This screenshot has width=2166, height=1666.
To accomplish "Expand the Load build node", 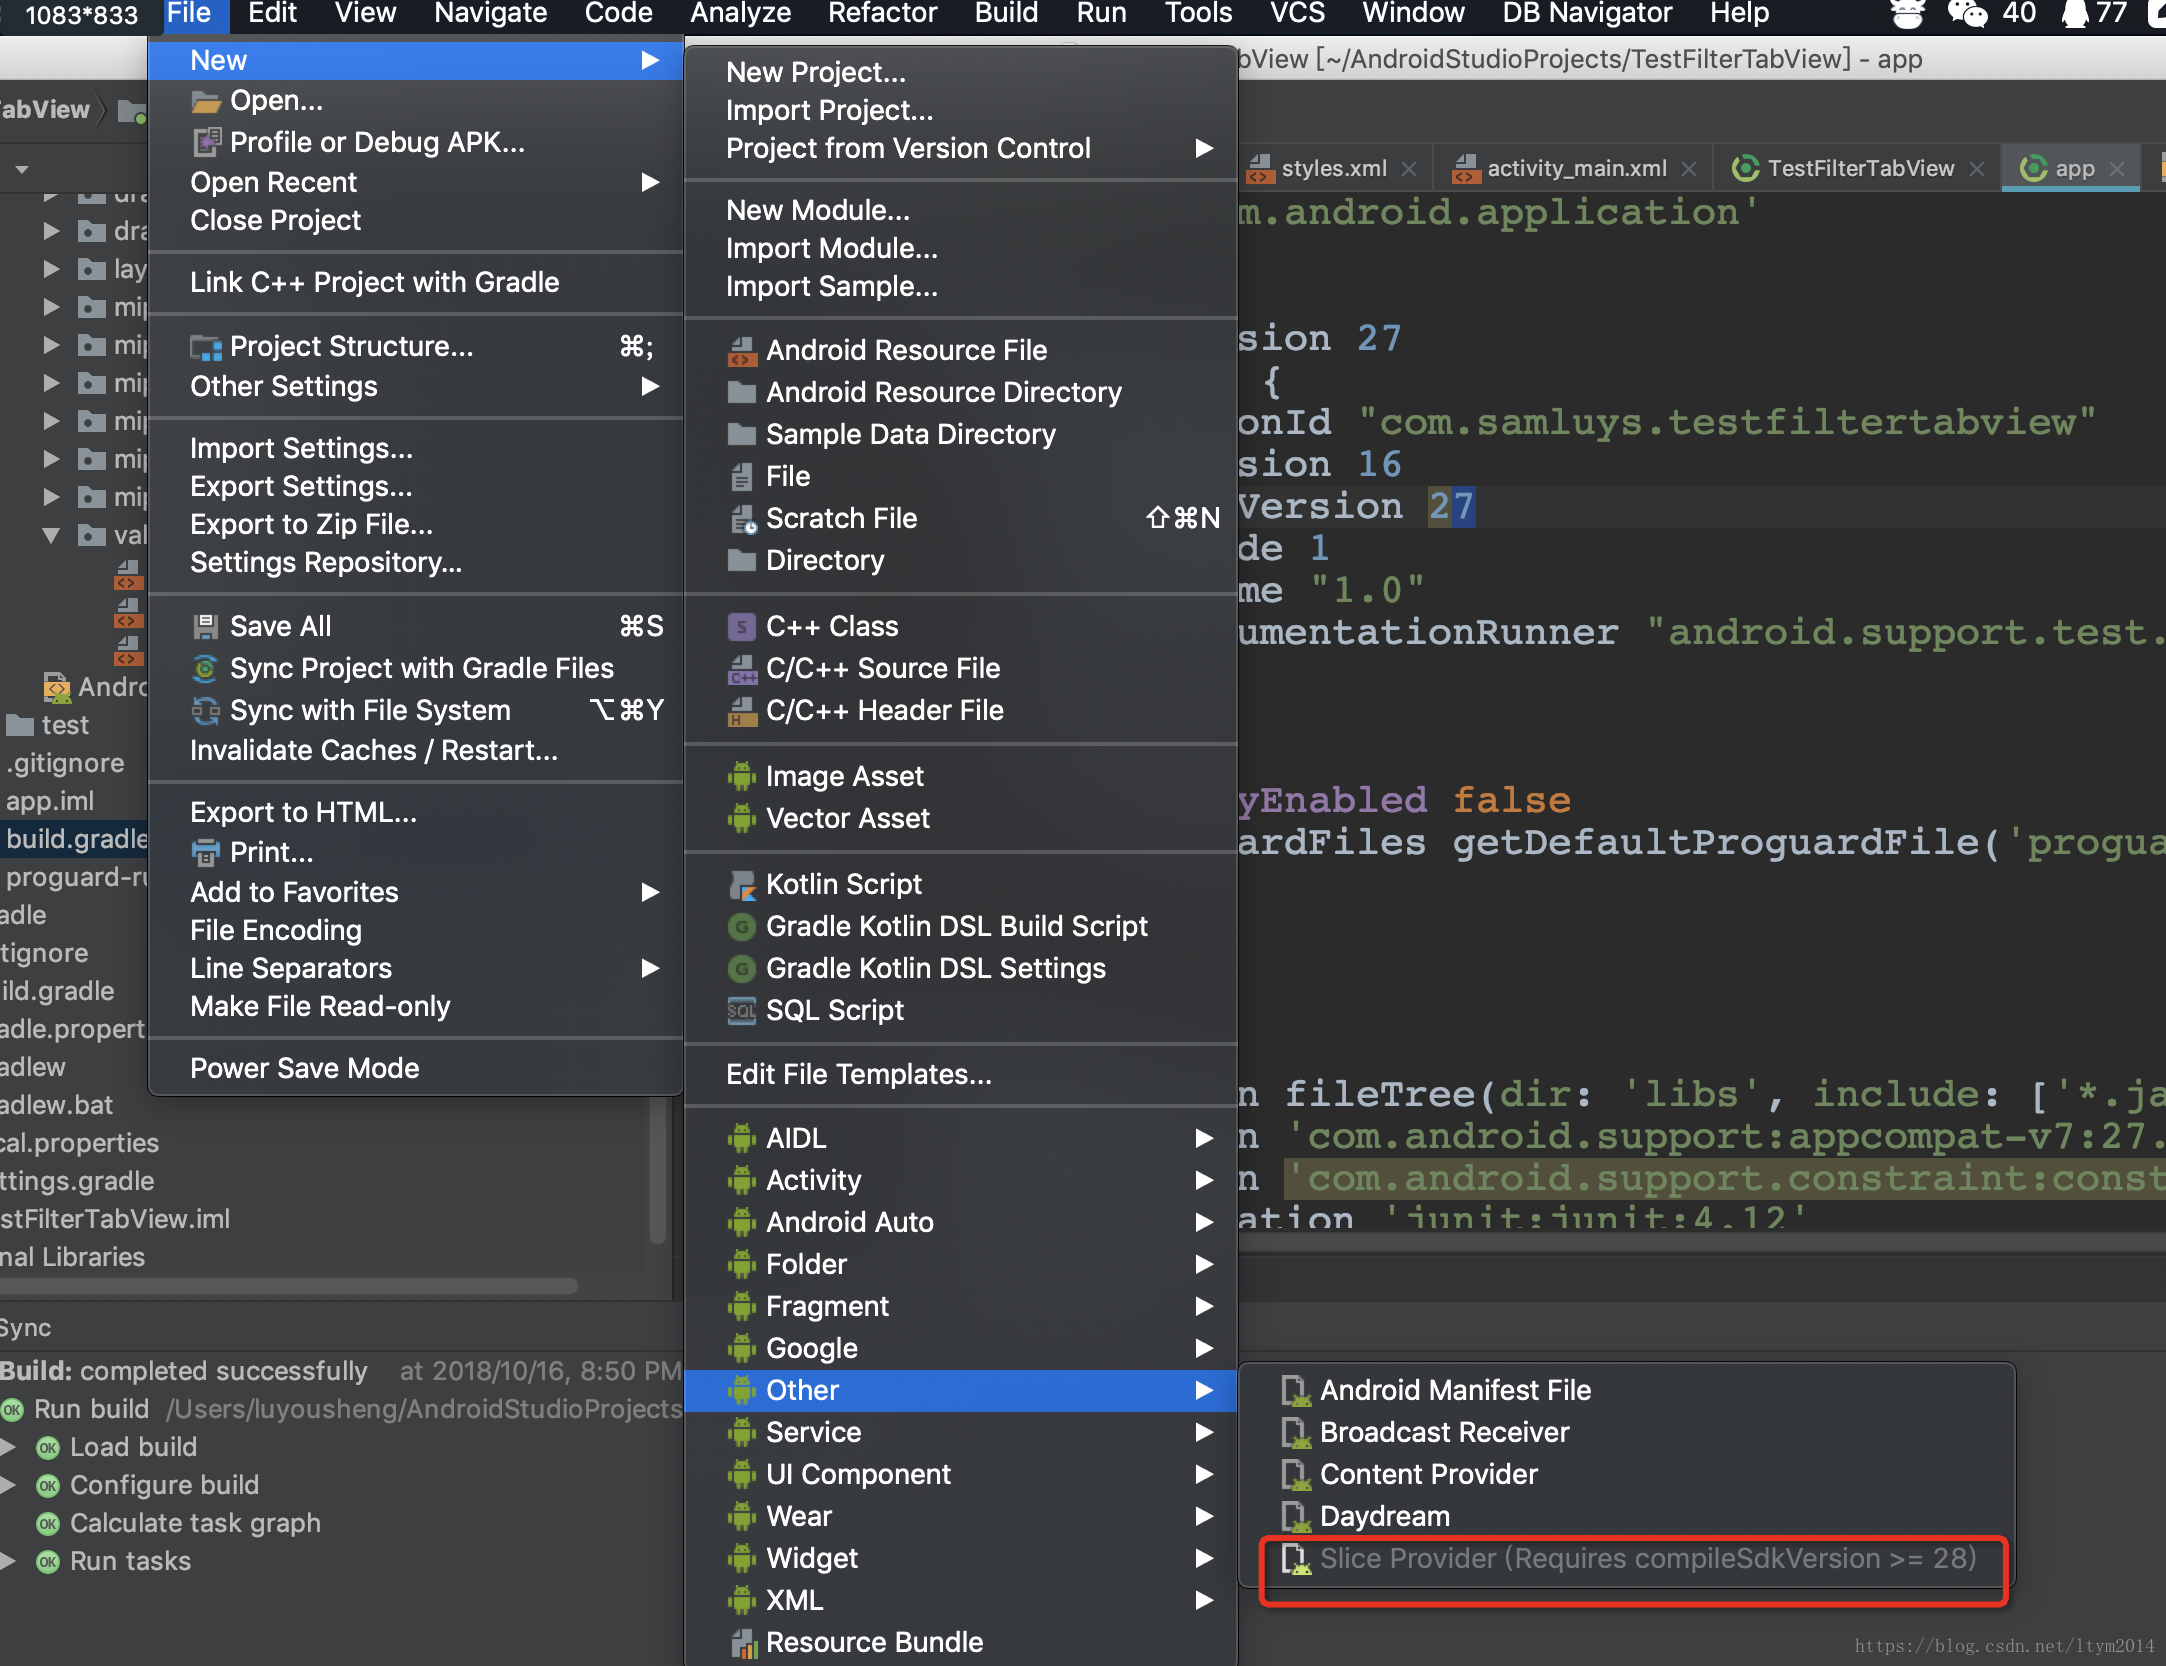I will (9, 1447).
